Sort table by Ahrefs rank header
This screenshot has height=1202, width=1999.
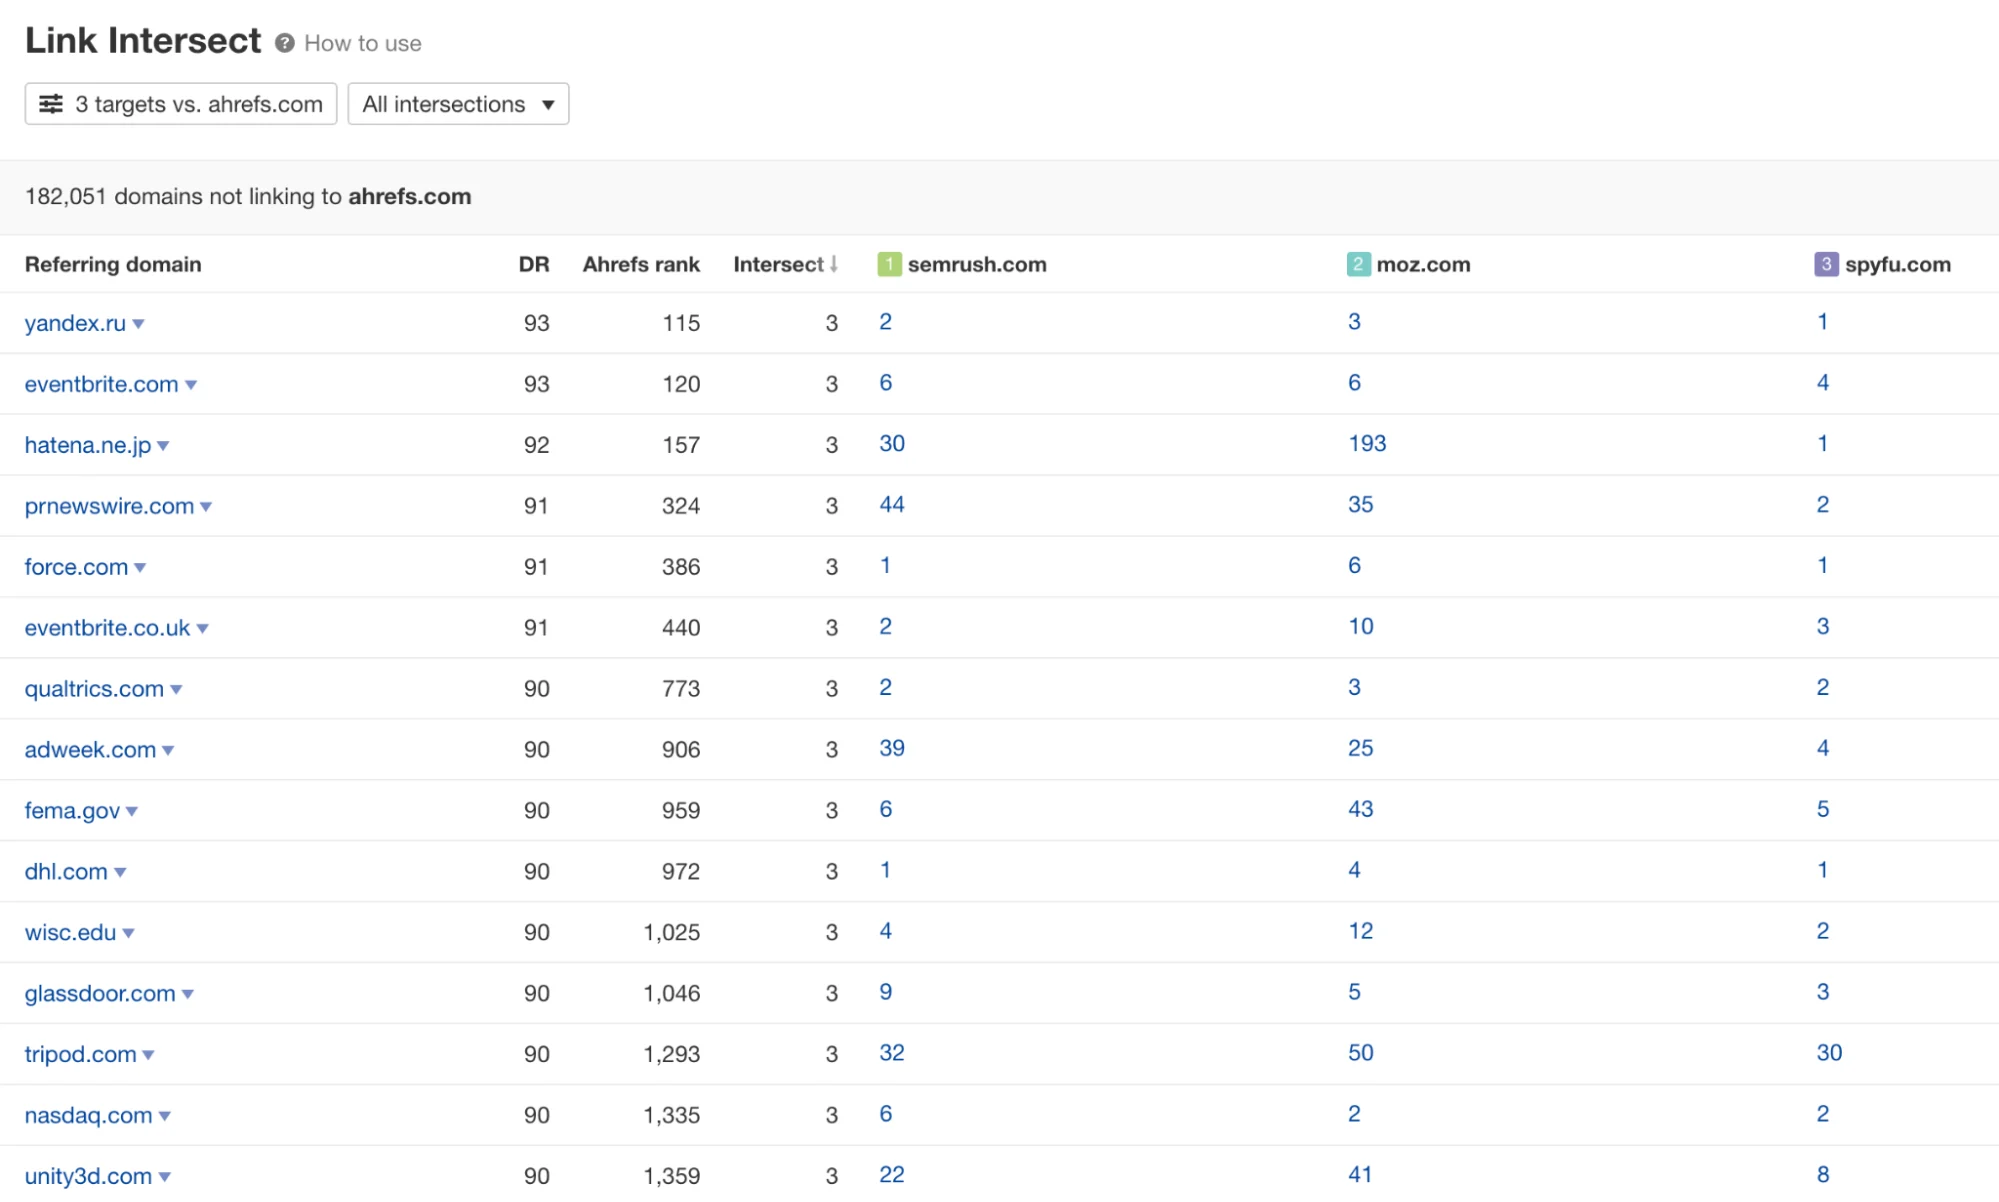click(x=641, y=264)
